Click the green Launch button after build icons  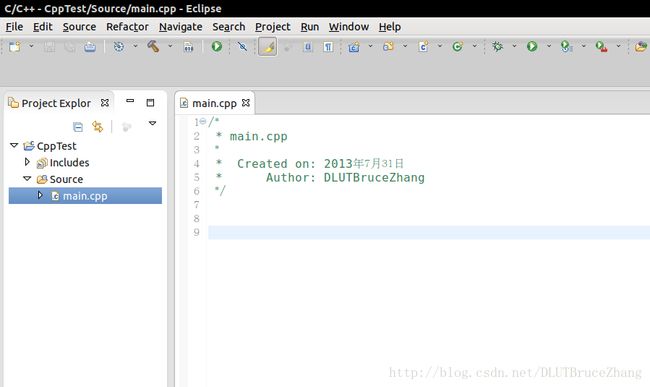pos(217,46)
